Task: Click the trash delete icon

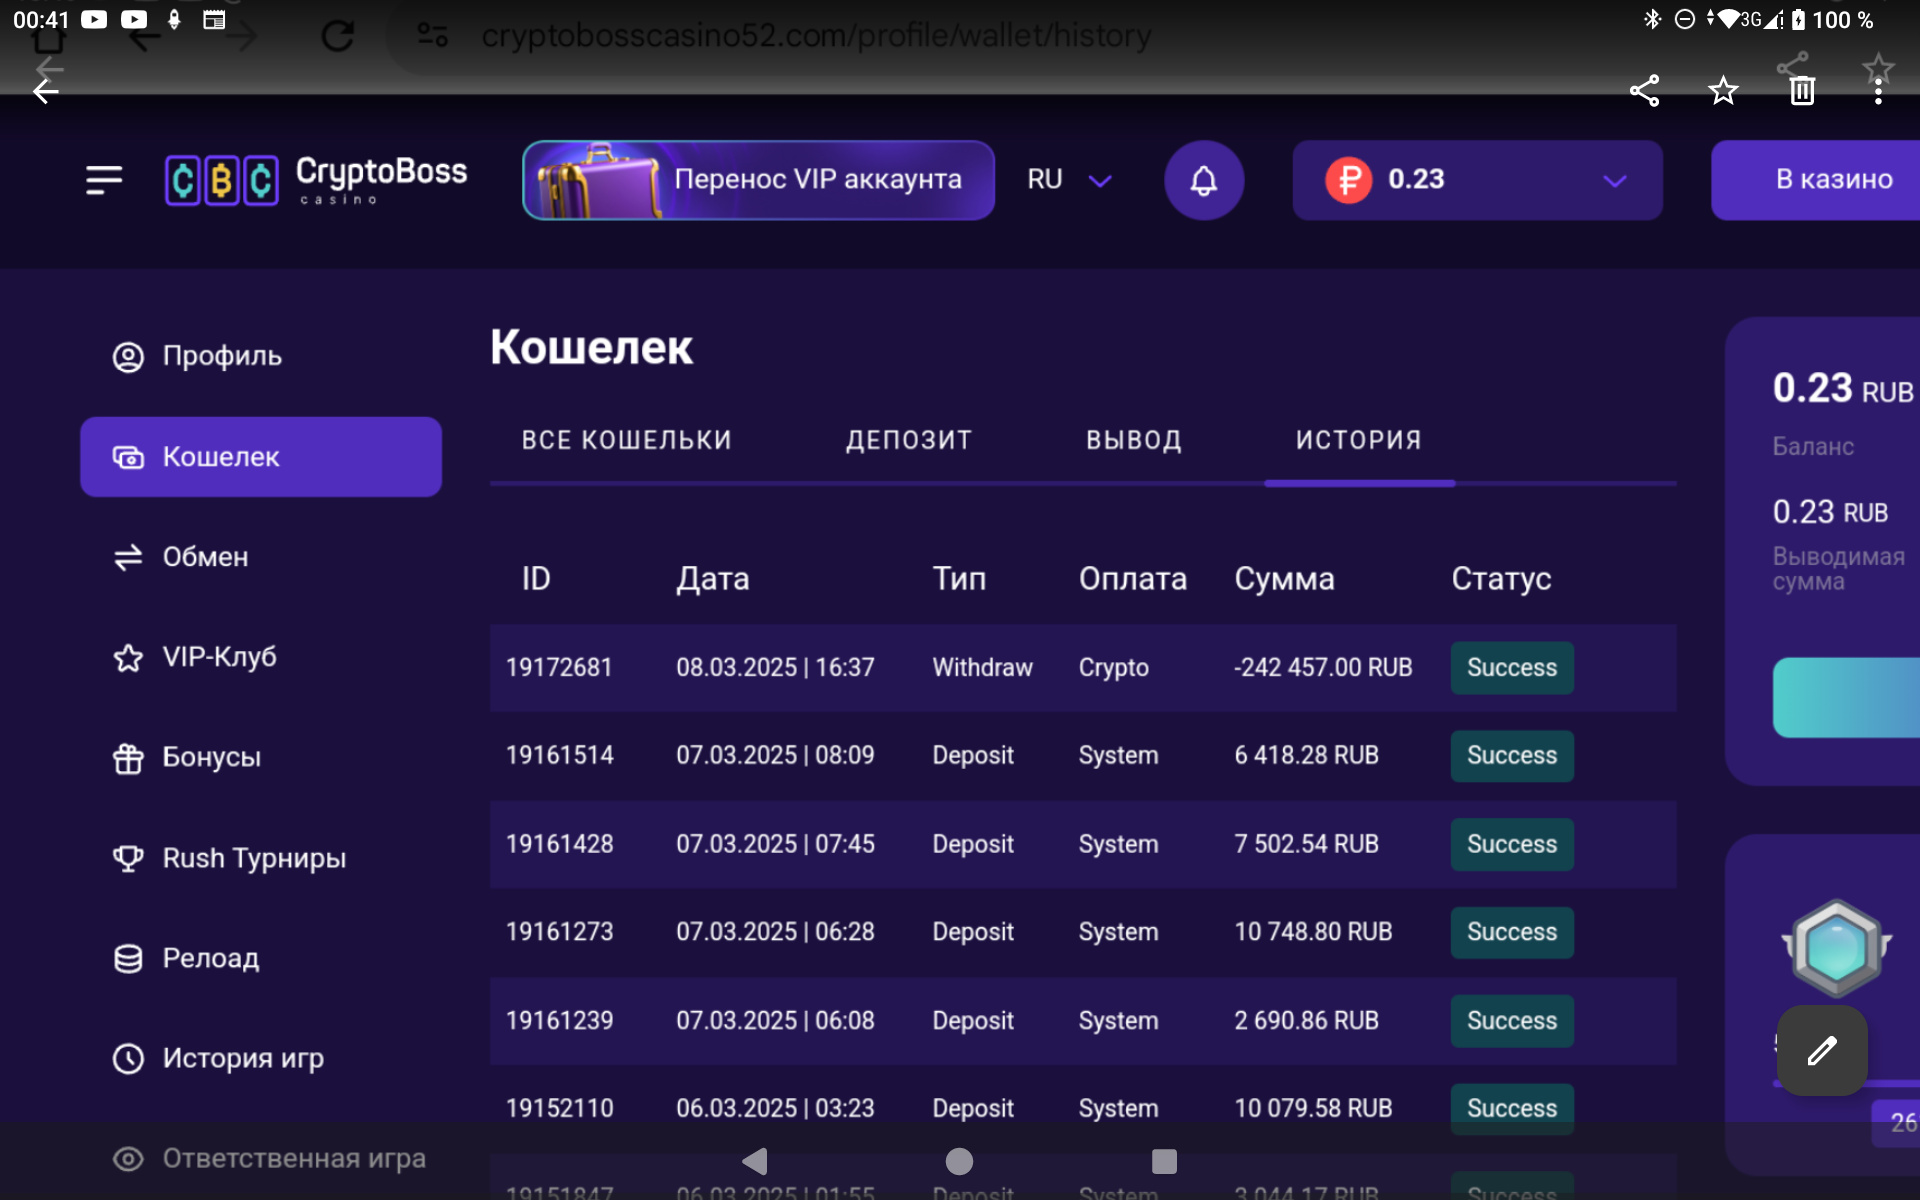Action: pos(1802,91)
